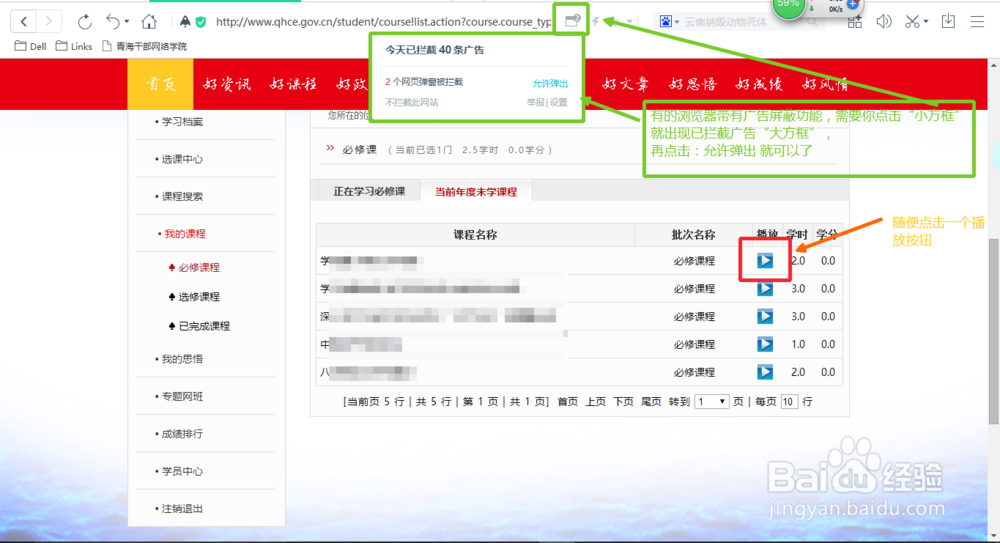The image size is (1000, 543).
Task: Click the address bar URL field
Action: pyautogui.click(x=383, y=22)
